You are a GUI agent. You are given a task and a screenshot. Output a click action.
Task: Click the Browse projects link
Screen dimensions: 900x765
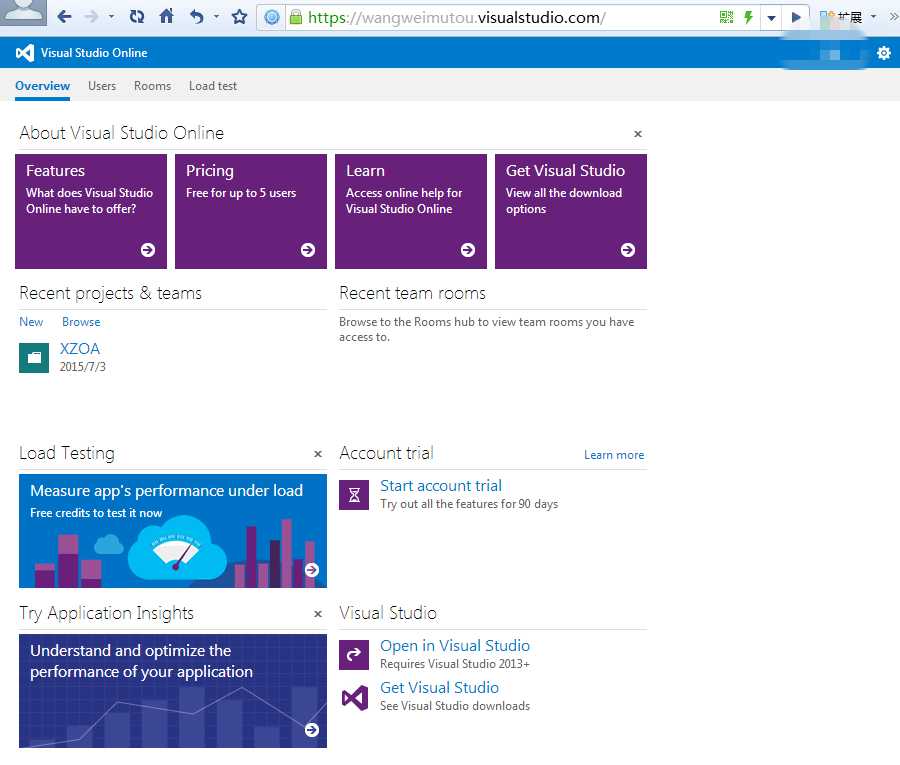[81, 322]
